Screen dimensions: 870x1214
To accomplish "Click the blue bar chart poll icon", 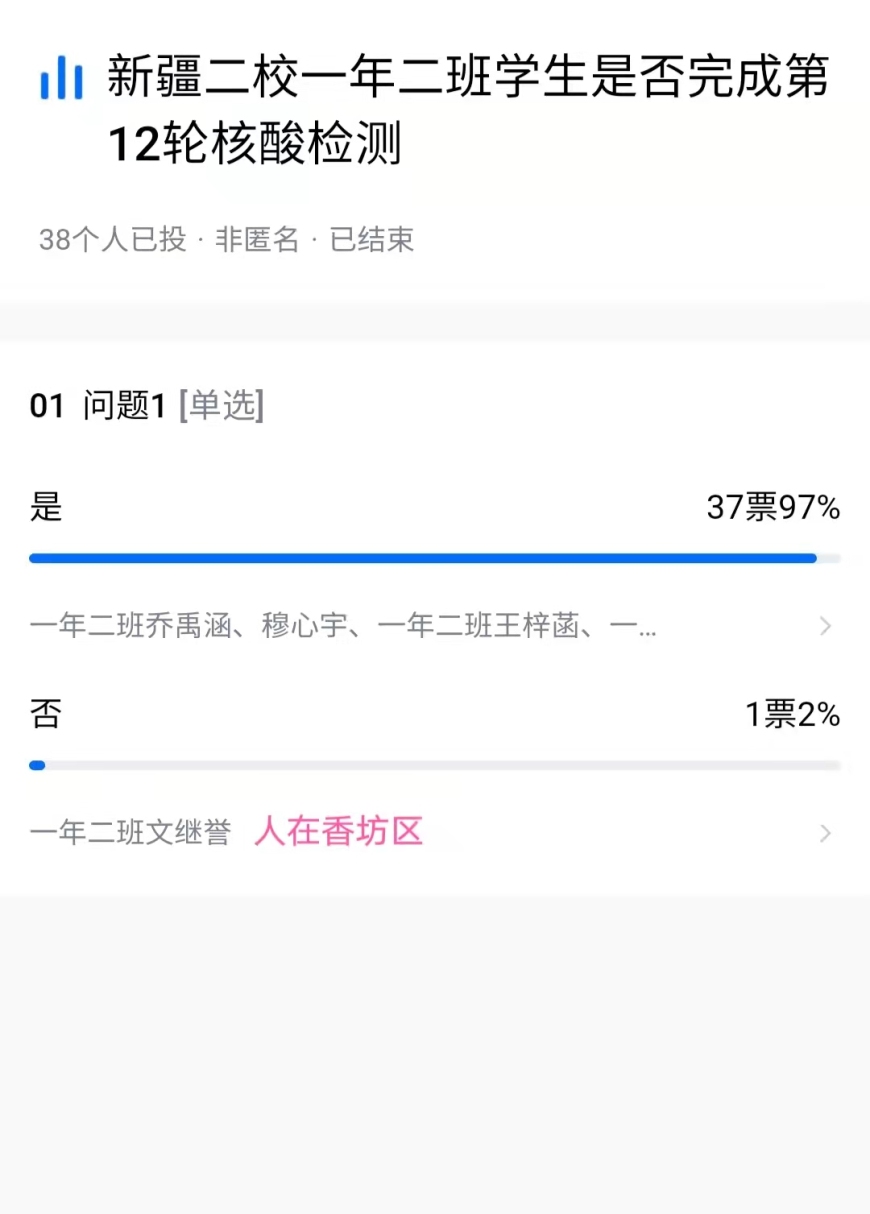I will coord(61,78).
